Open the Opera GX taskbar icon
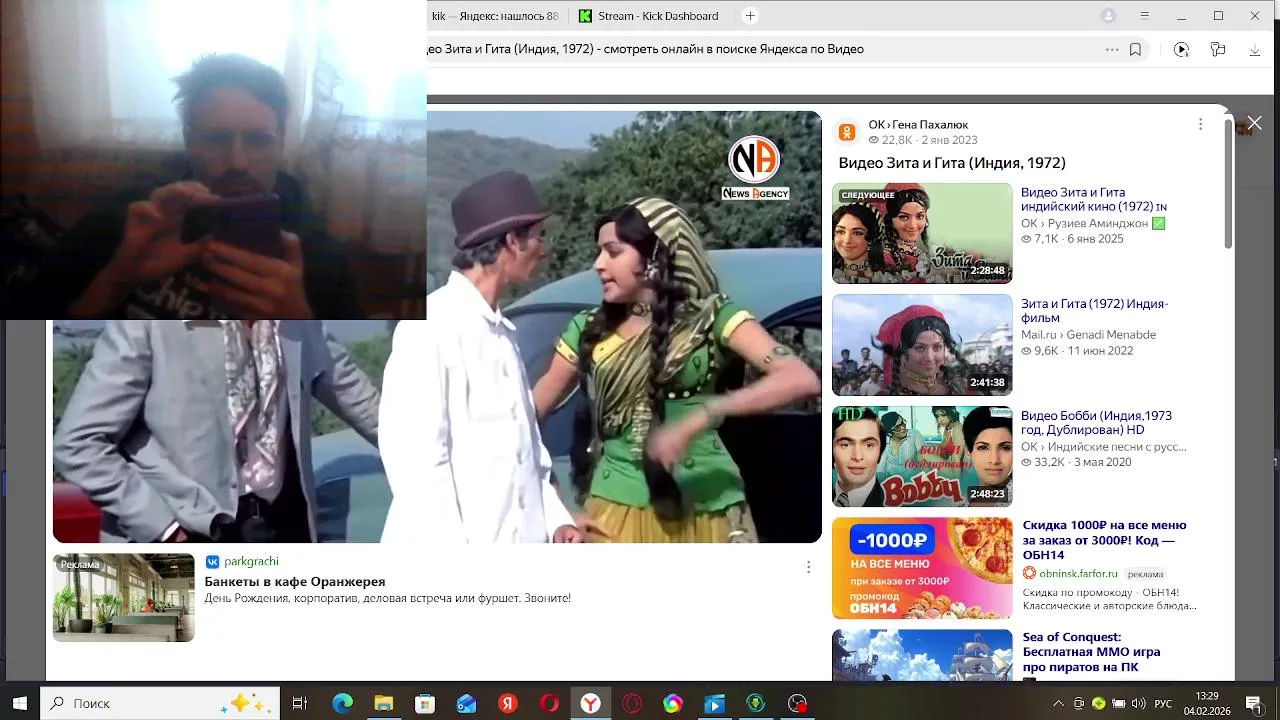Viewport: 1280px width, 720px height. (x=632, y=703)
